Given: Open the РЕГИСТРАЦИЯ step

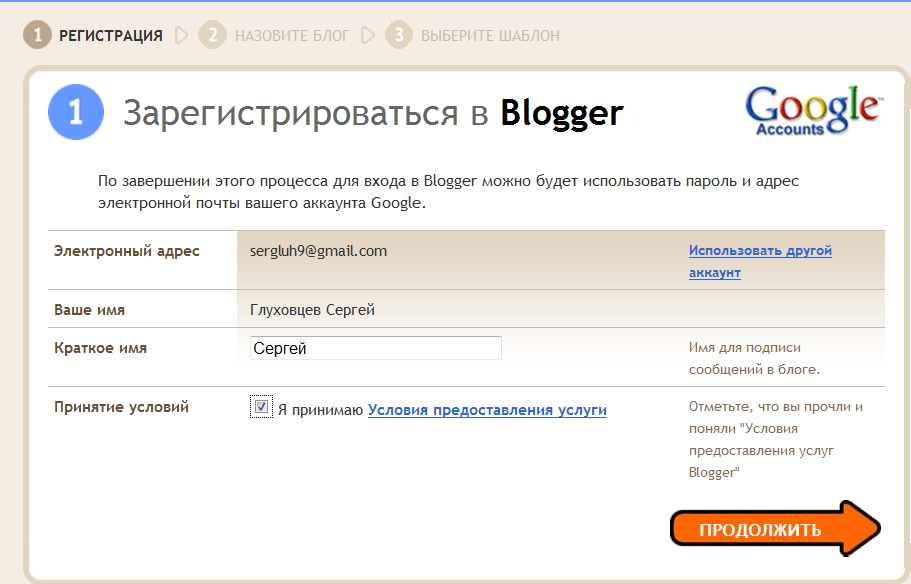Looking at the screenshot, I should (110, 35).
